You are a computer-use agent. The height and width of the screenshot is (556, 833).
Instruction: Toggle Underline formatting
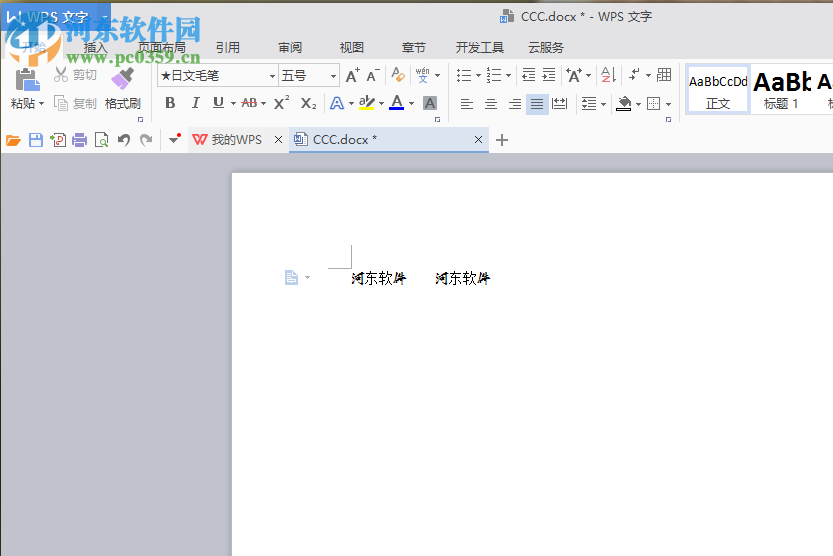click(x=218, y=103)
